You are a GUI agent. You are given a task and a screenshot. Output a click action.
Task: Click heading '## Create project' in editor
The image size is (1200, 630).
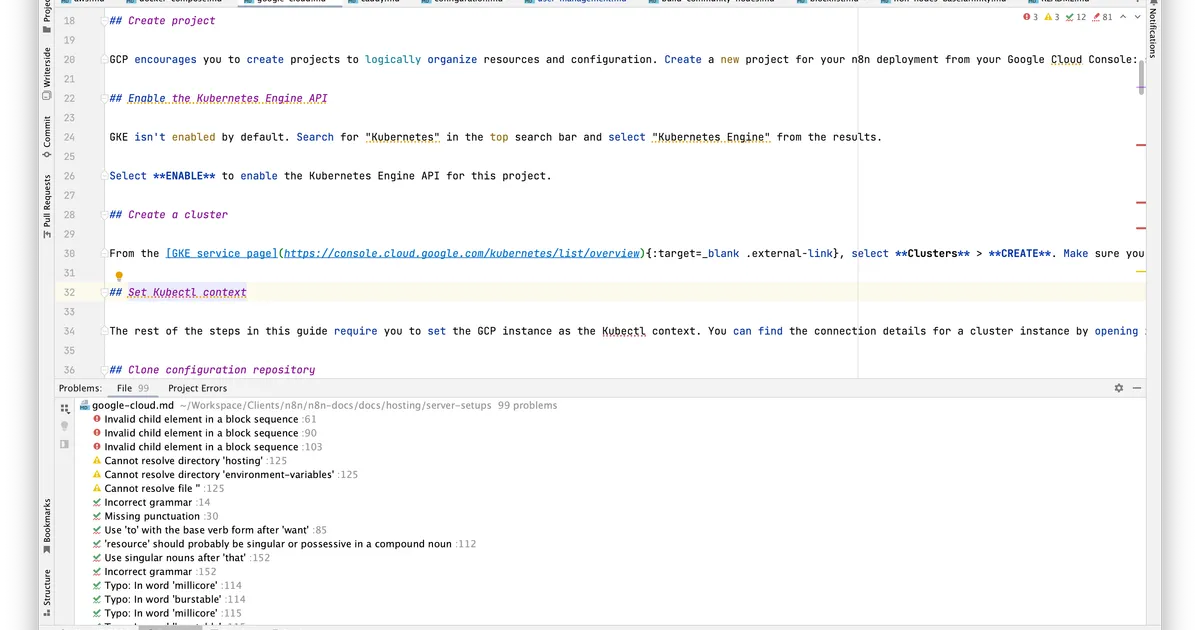pyautogui.click(x=162, y=20)
